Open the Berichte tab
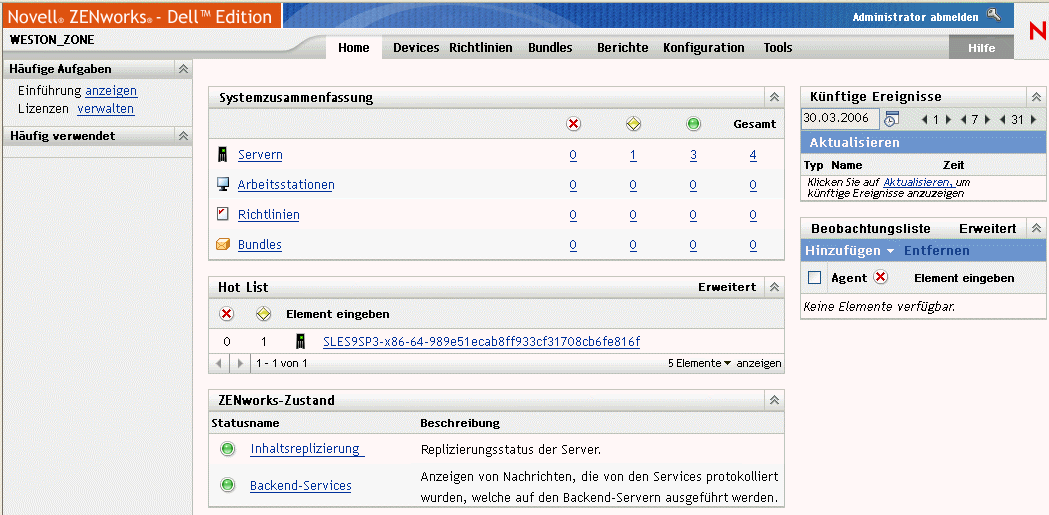Screen dimensions: 1049x515 (623, 47)
